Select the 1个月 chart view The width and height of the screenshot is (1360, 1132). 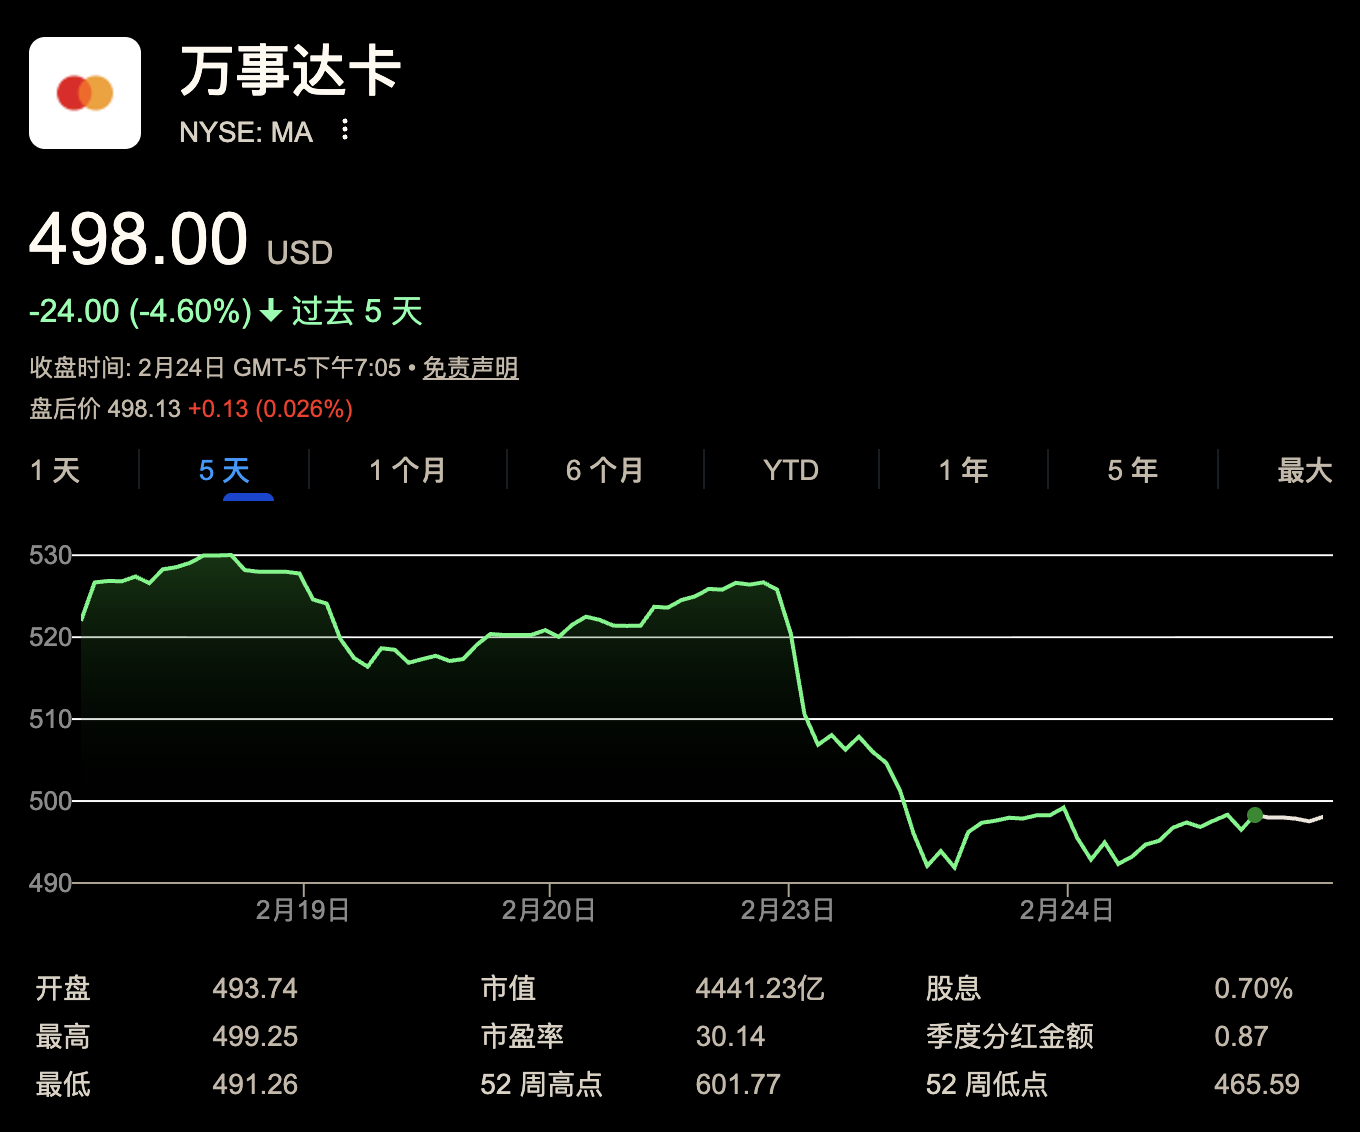[x=406, y=470]
